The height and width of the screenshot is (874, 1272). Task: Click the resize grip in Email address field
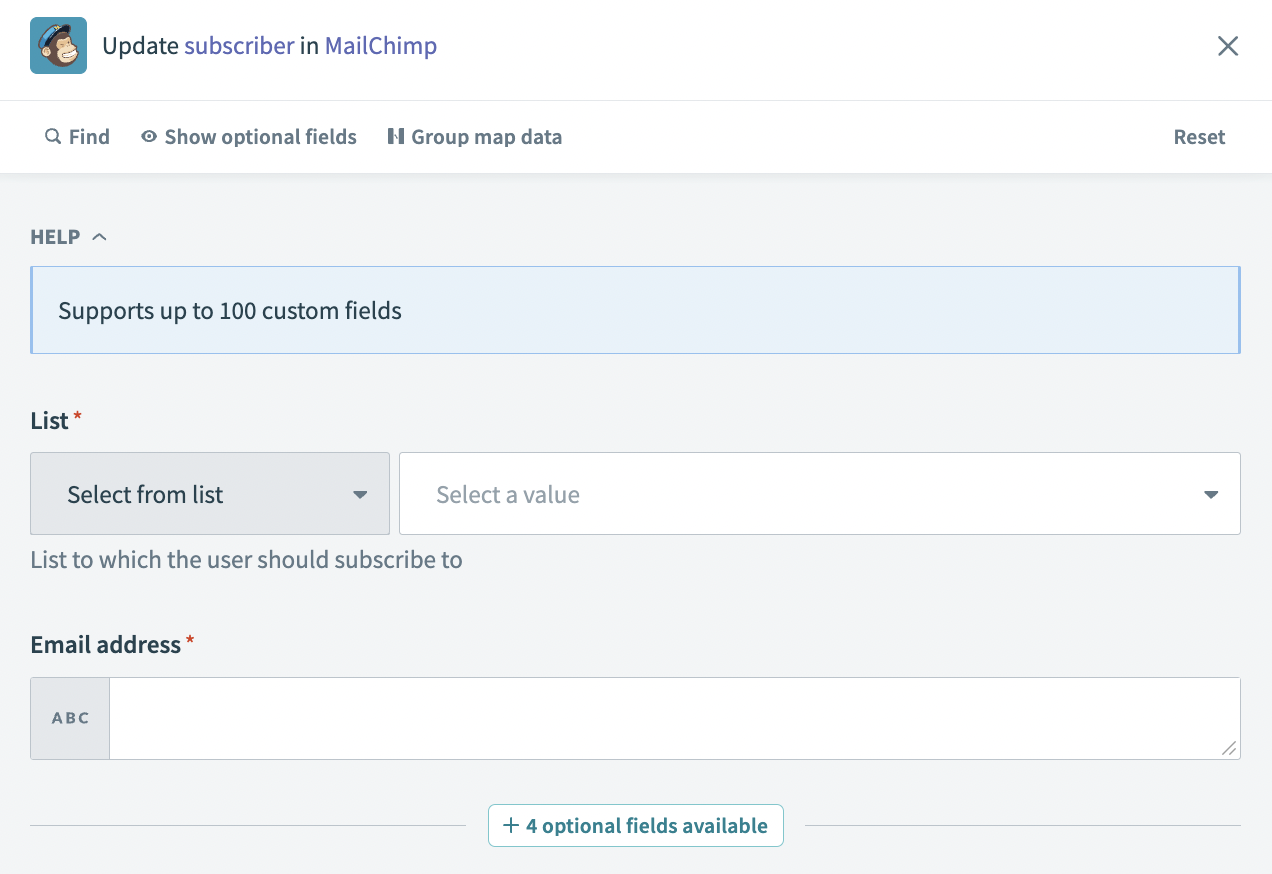coord(1229,748)
